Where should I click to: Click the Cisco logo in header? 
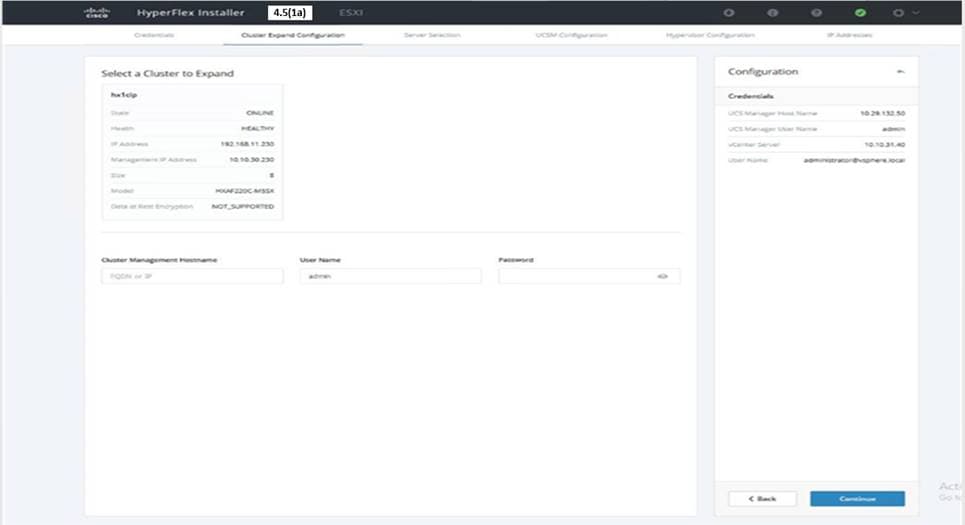click(x=97, y=12)
